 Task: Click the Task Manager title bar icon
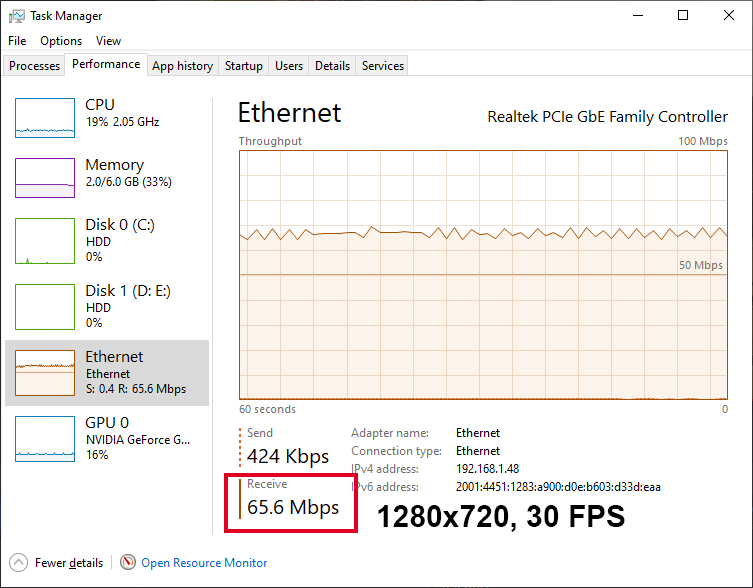click(x=17, y=16)
